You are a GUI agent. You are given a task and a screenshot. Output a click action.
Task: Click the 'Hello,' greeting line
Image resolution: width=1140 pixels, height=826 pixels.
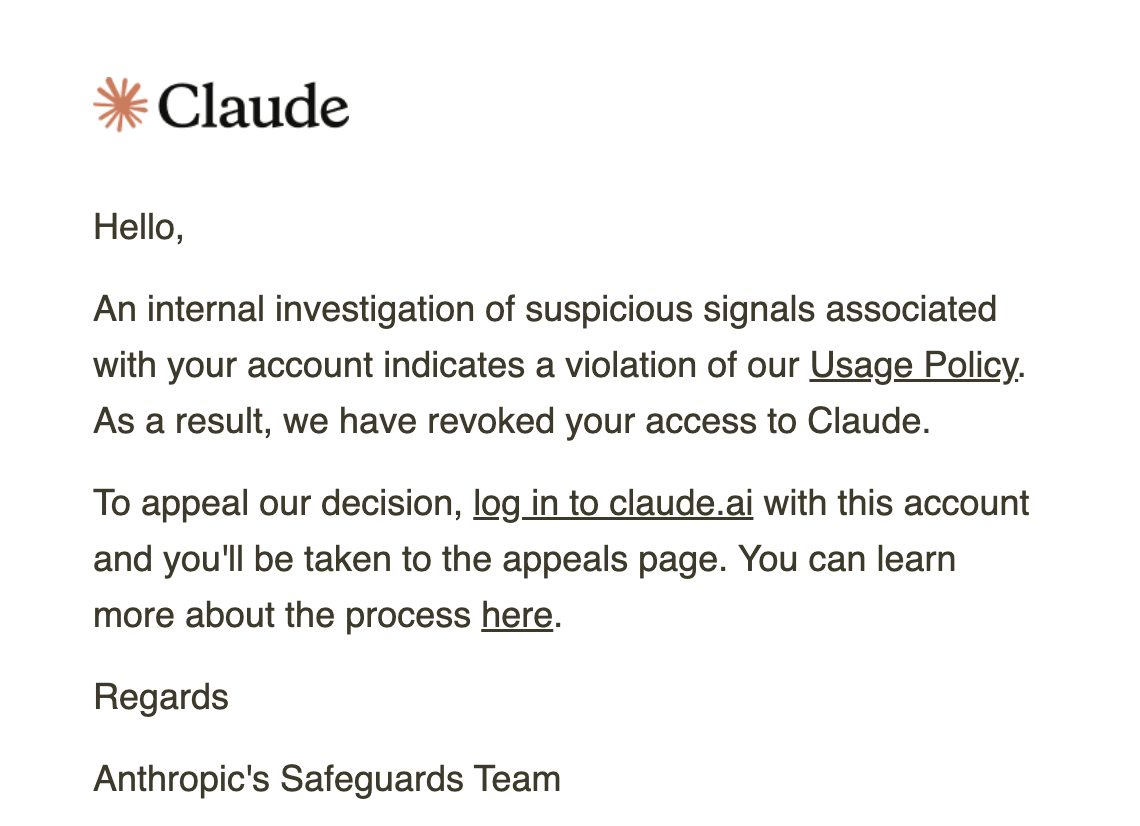[138, 227]
